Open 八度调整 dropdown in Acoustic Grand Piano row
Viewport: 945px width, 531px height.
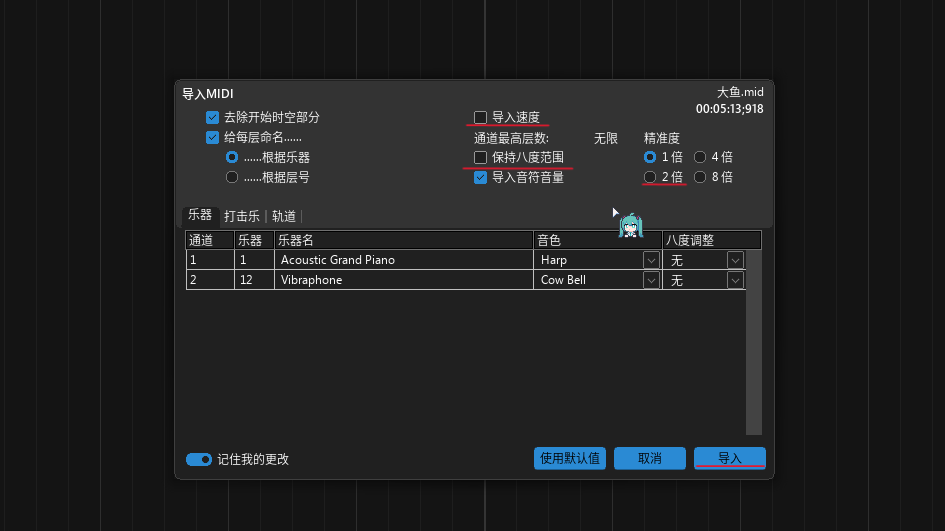(x=735, y=260)
